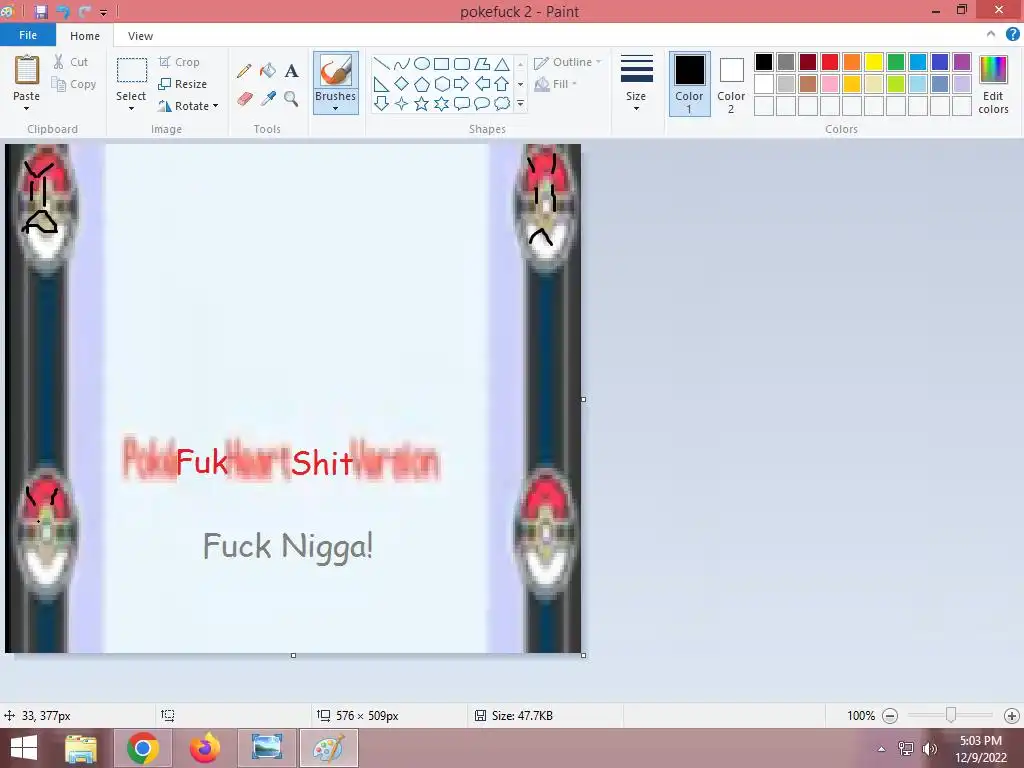
Task: Choose the Rounded rectangular callout shape
Action: click(x=462, y=103)
